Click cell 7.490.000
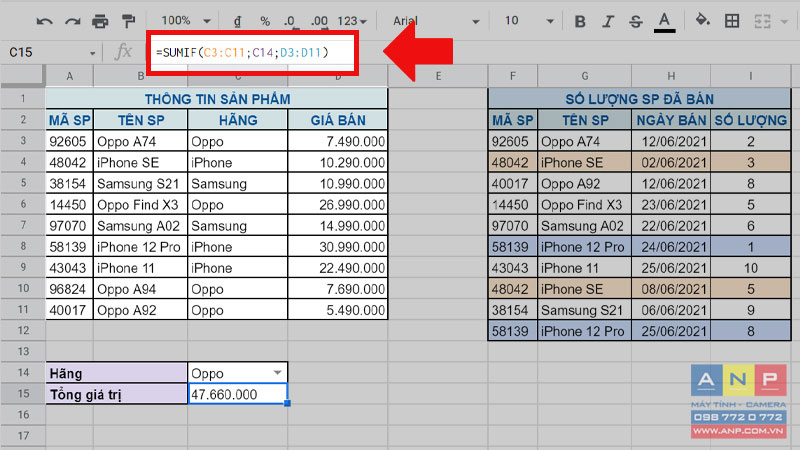This screenshot has height=450, width=800. pos(338,141)
